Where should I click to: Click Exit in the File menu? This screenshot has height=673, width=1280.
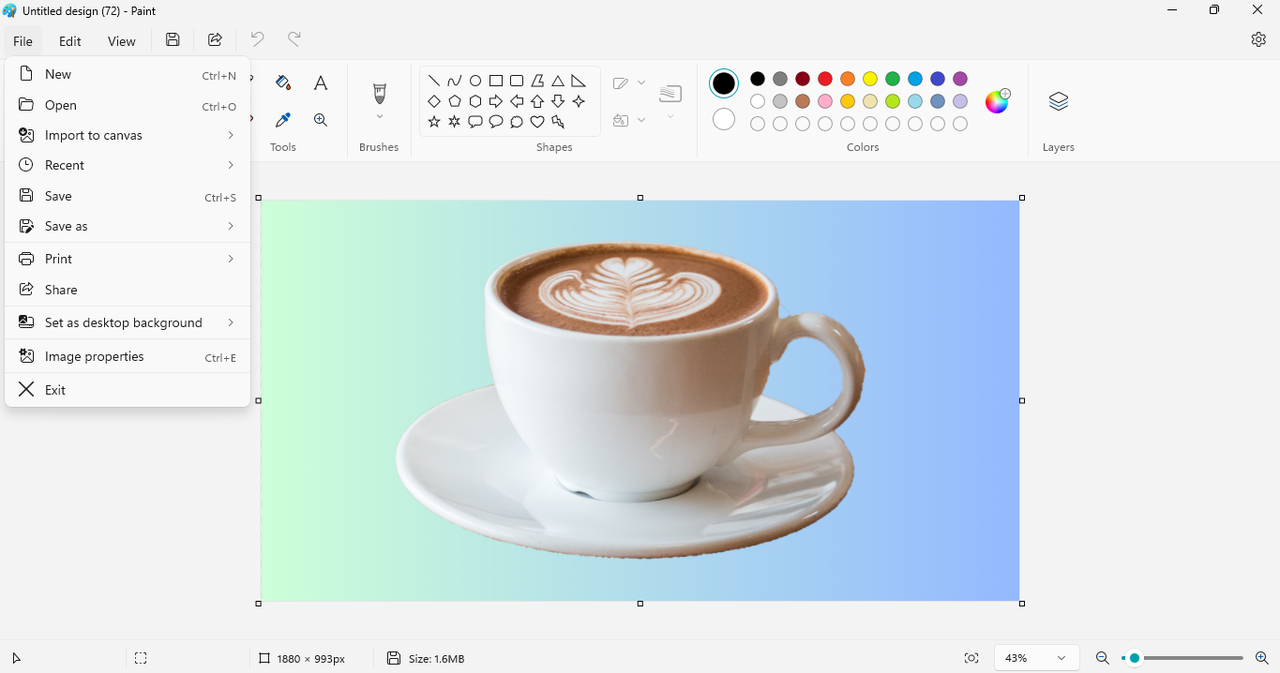[128, 390]
